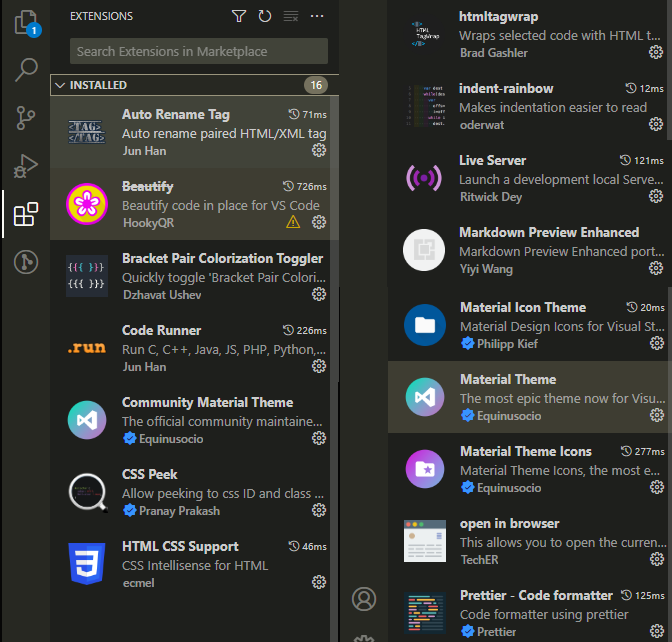672x642 pixels.
Task: Click the Live Server purple broadcast icon
Action: tap(424, 177)
